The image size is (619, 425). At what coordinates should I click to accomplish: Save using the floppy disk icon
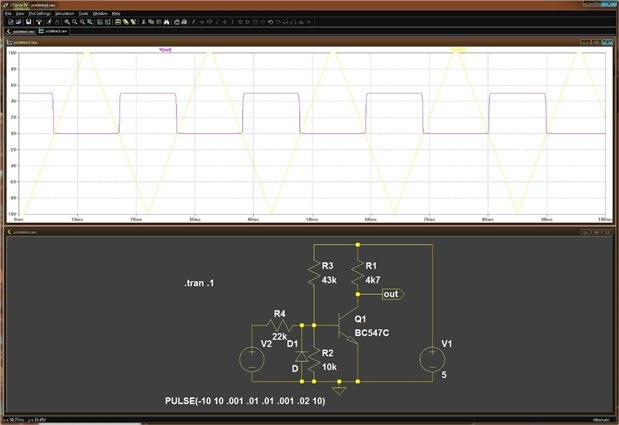27,21
